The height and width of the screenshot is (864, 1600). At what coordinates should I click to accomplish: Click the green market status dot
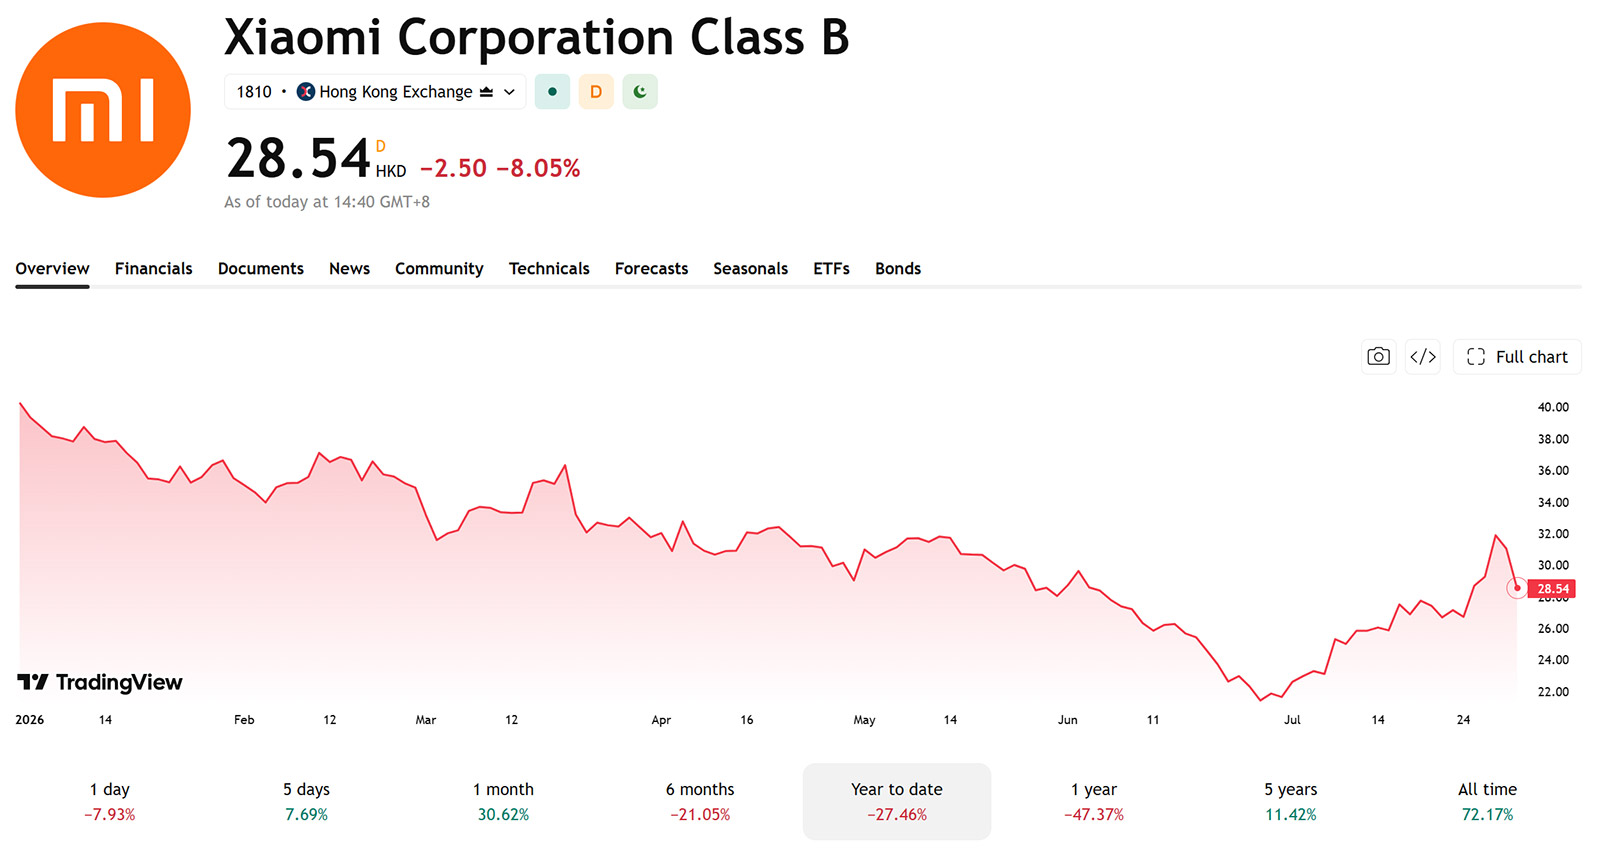tap(552, 92)
